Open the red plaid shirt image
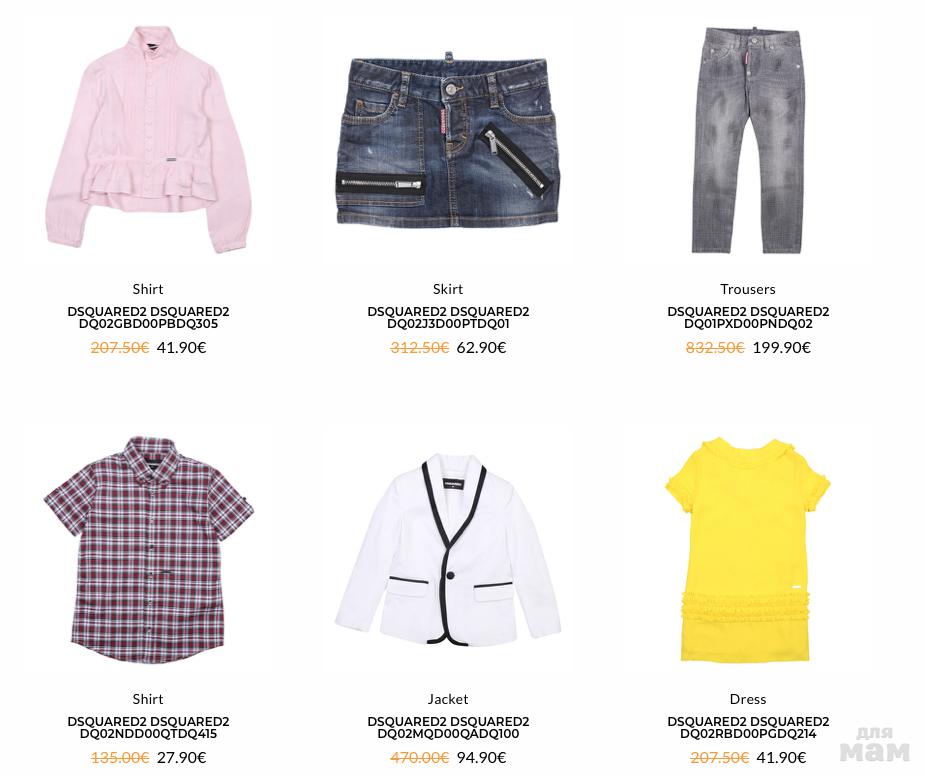The height and width of the screenshot is (776, 925). pyautogui.click(x=148, y=549)
